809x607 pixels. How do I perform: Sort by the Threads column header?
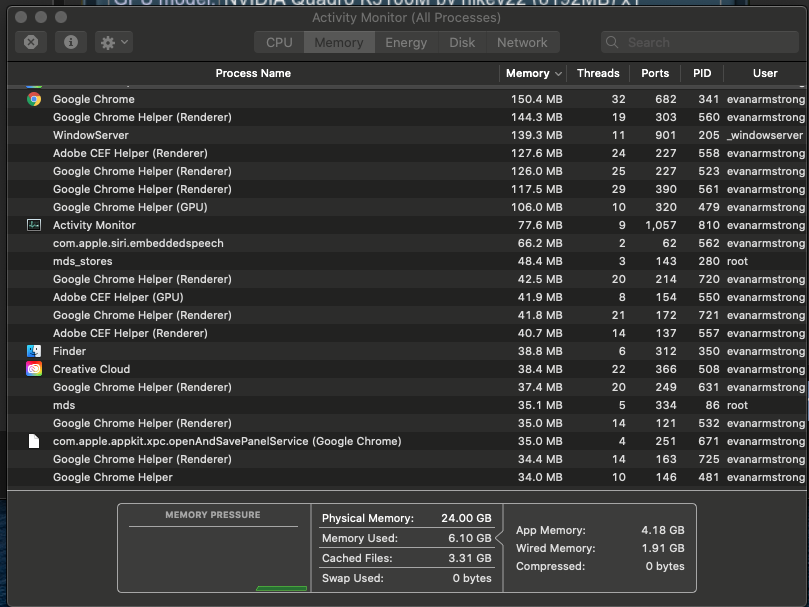click(x=598, y=73)
